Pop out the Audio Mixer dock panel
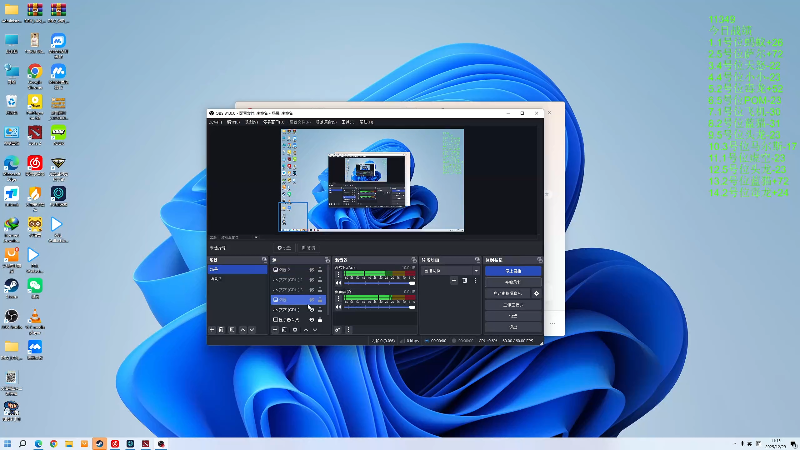Screen dimensions: 800x450 [414, 260]
